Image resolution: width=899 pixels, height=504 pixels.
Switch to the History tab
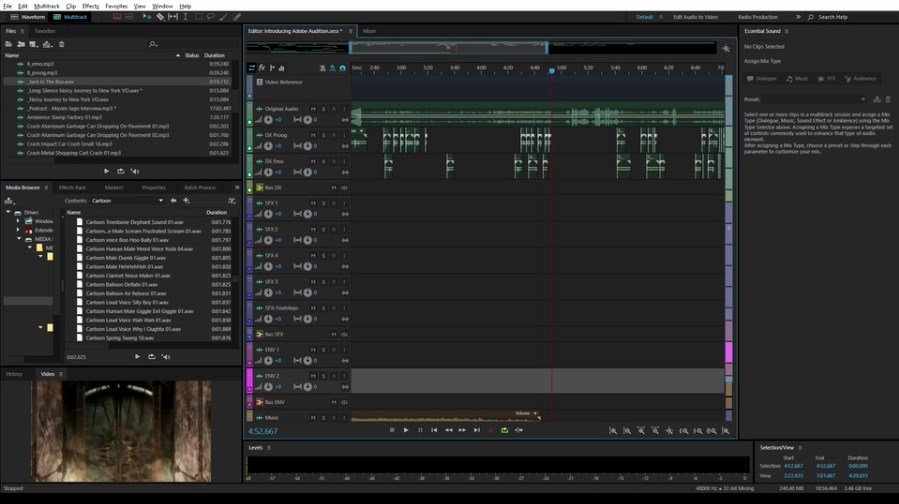tap(14, 374)
